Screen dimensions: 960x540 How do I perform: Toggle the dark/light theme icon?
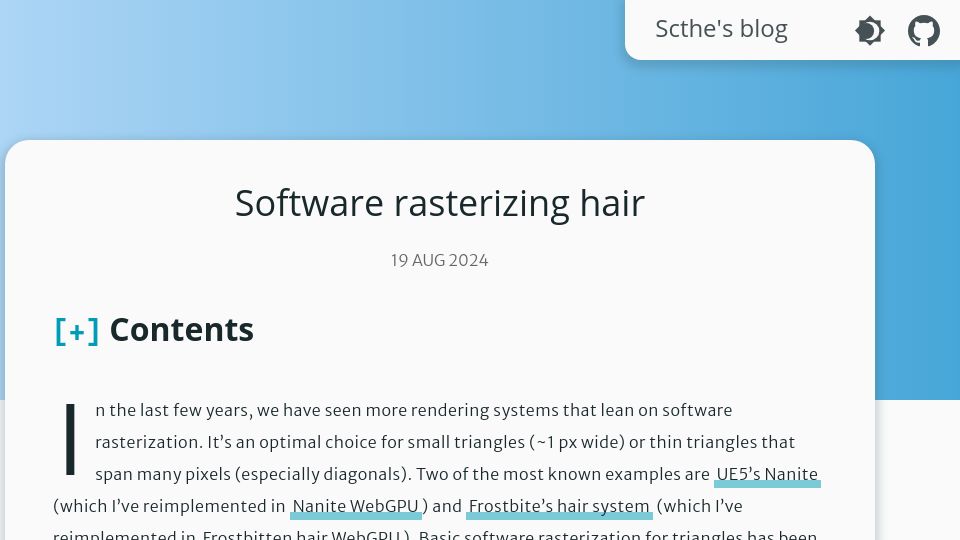click(x=869, y=31)
